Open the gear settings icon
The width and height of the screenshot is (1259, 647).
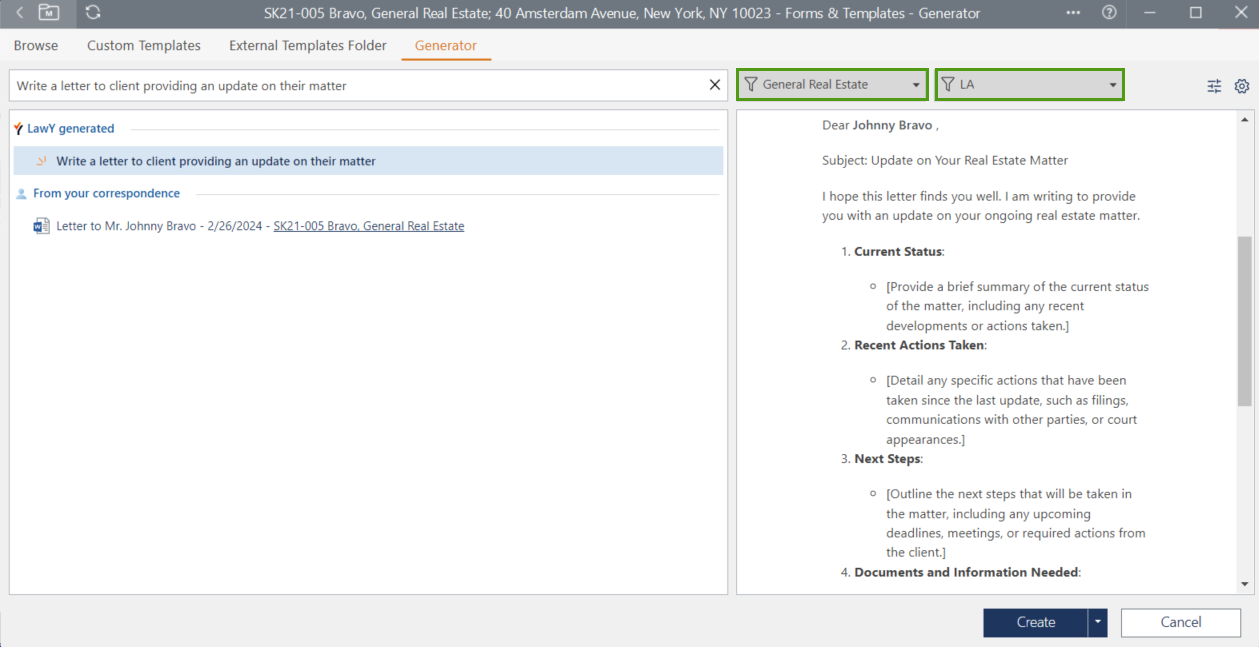tap(1242, 86)
